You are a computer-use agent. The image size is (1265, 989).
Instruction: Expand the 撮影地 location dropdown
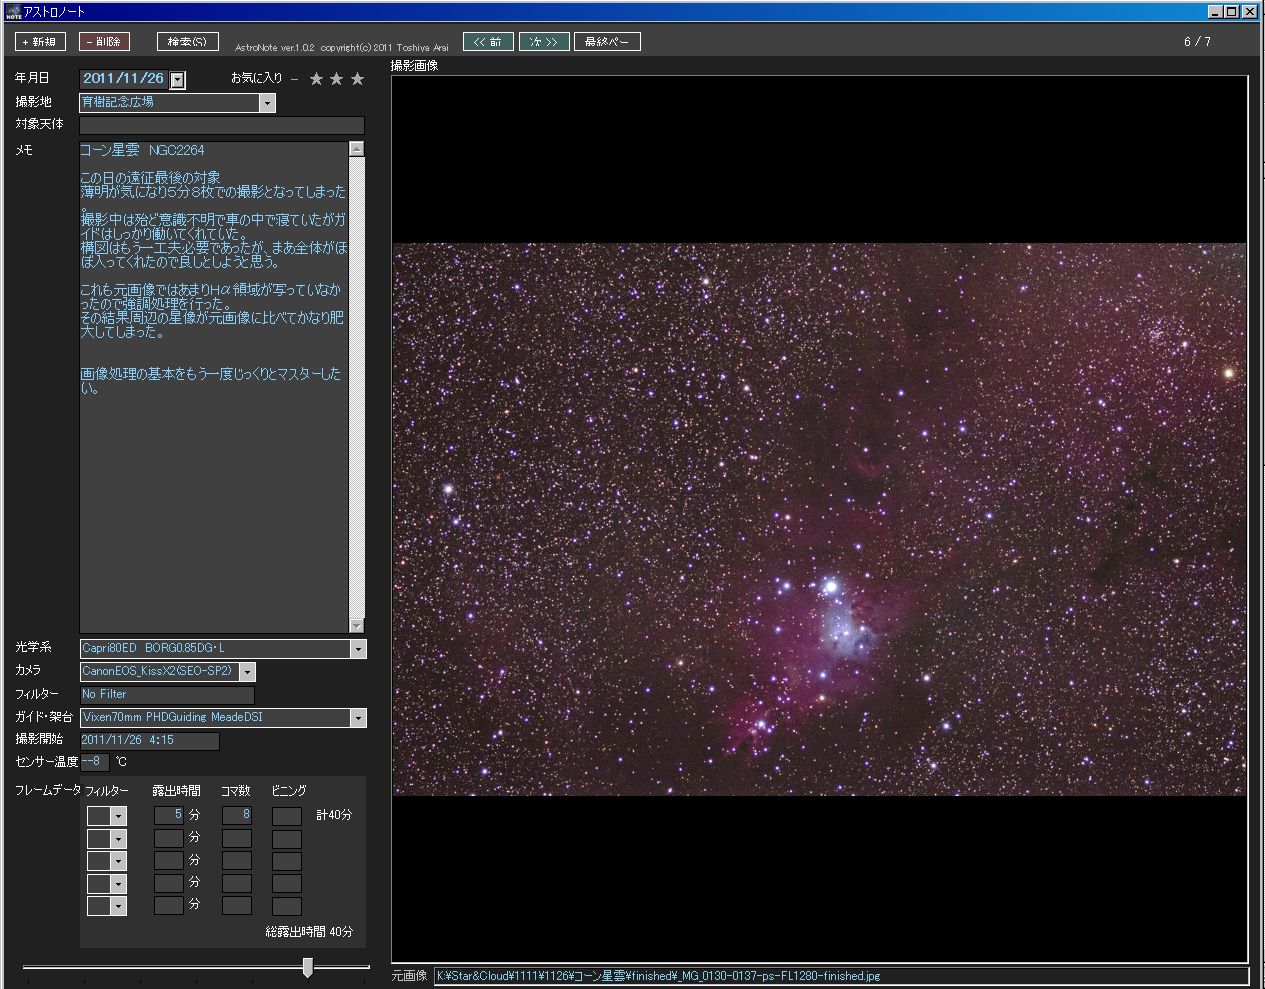pyautogui.click(x=267, y=103)
